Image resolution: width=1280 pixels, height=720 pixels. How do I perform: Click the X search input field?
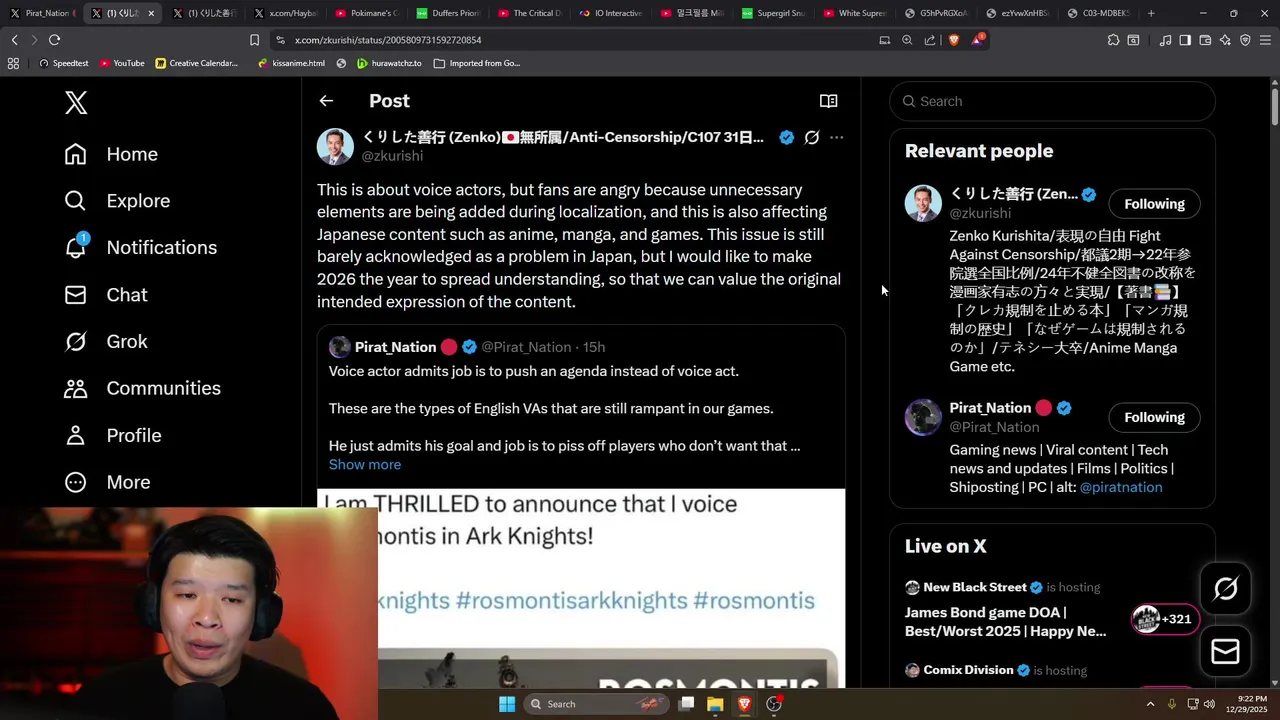[x=1052, y=101]
